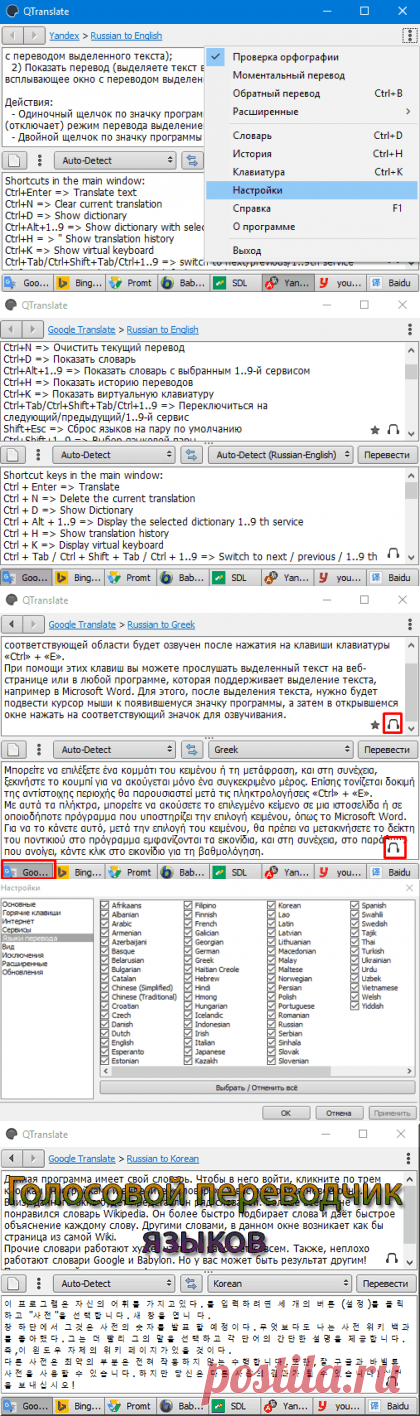Click source pane scrollbar in Russian to Korean window
Viewport: 420px width, 1416px height.
pyautogui.click(x=410, y=1219)
